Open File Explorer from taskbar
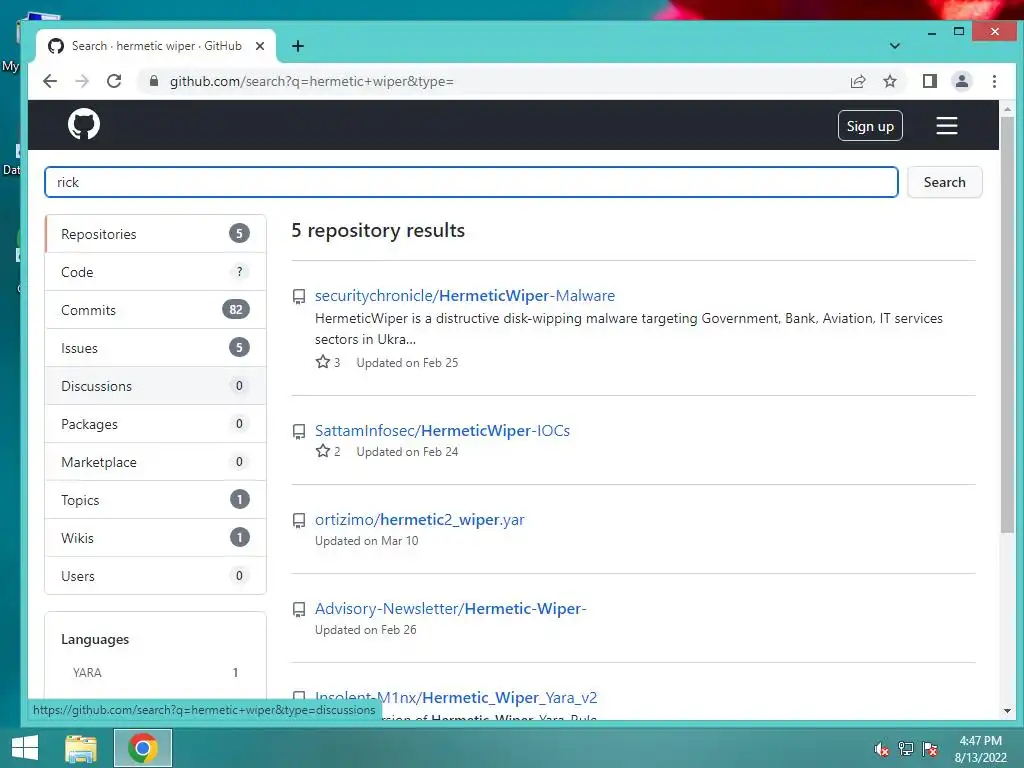 coord(81,748)
